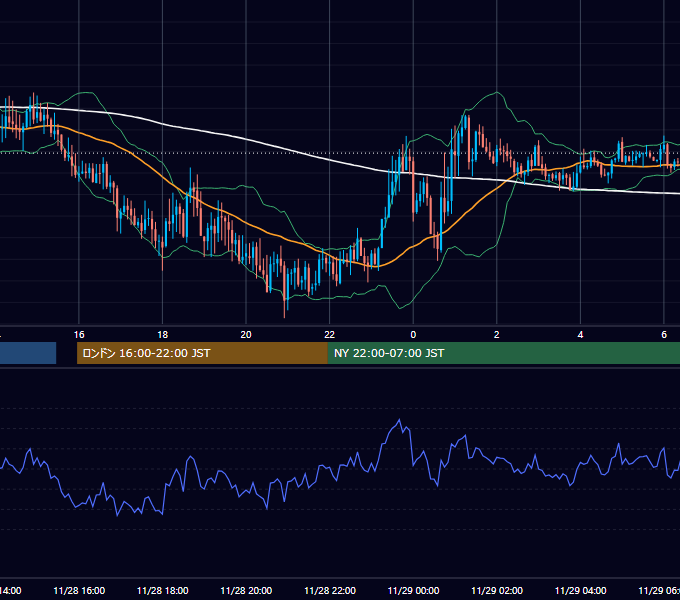This screenshot has width=680, height=600.
Task: Click the 22 hour label on chart axis
Action: tap(330, 335)
